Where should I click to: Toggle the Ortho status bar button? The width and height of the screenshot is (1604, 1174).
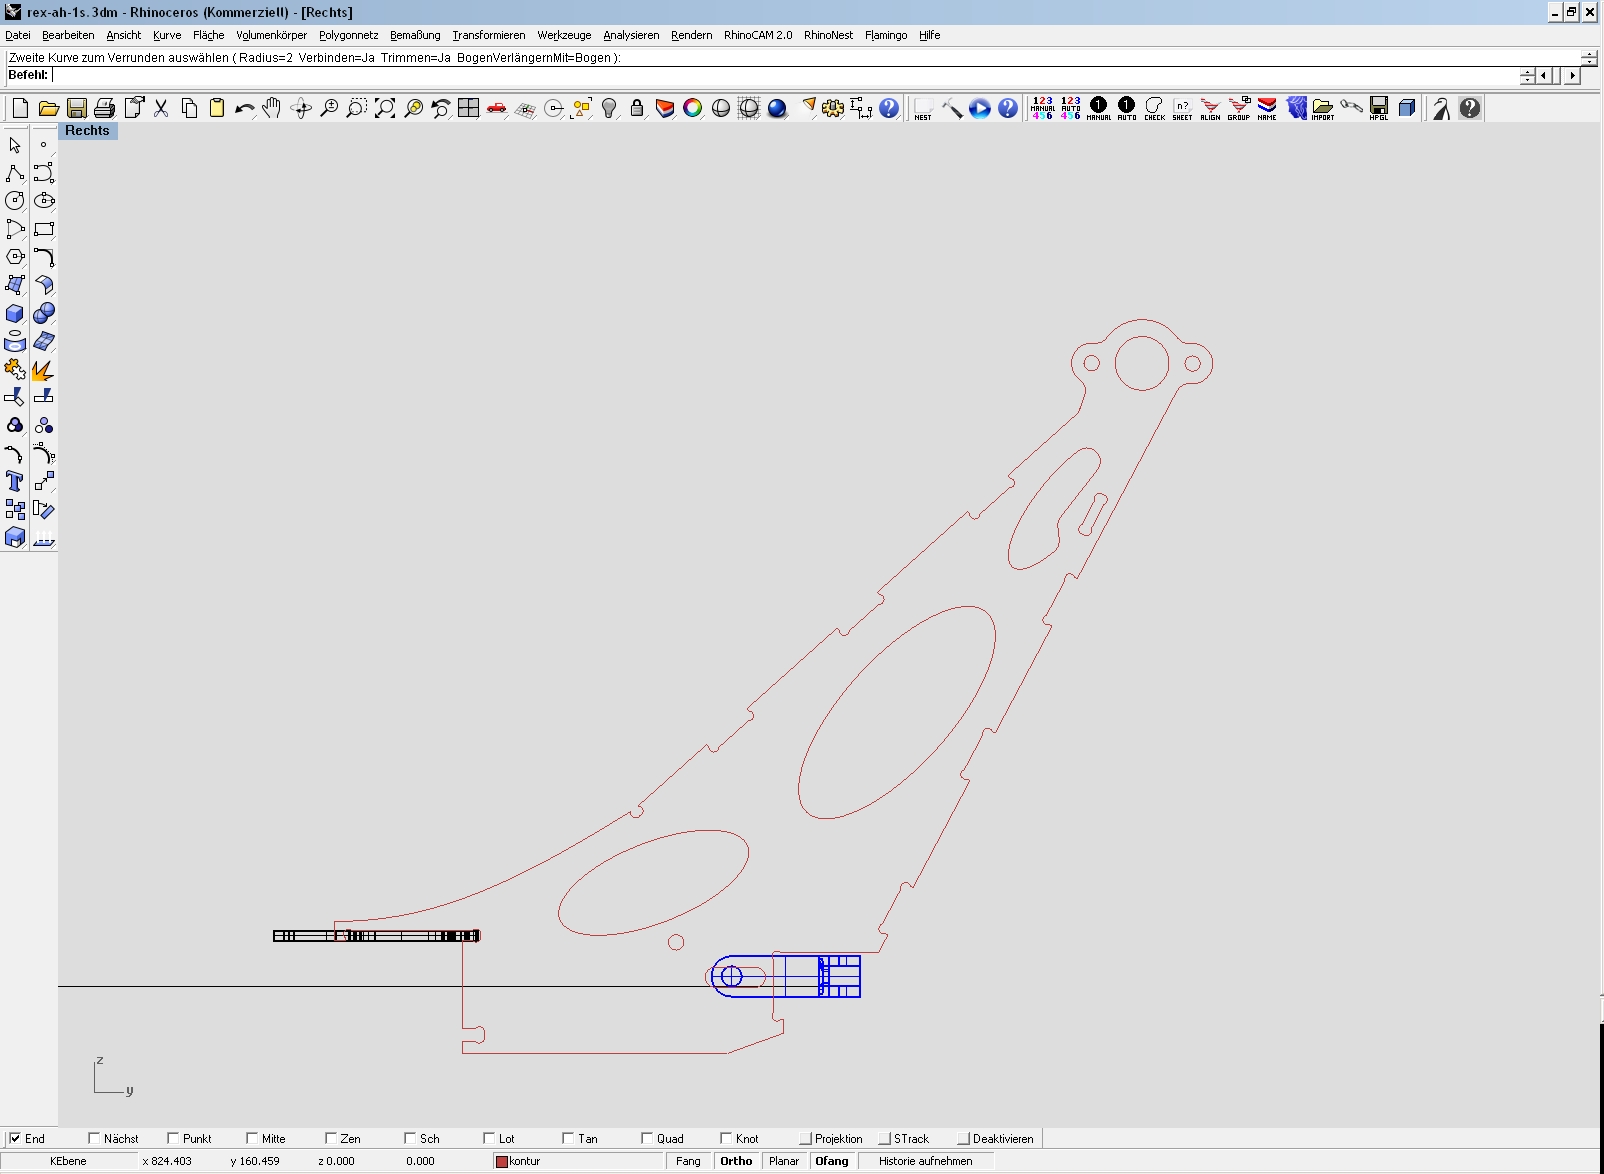tap(736, 1161)
